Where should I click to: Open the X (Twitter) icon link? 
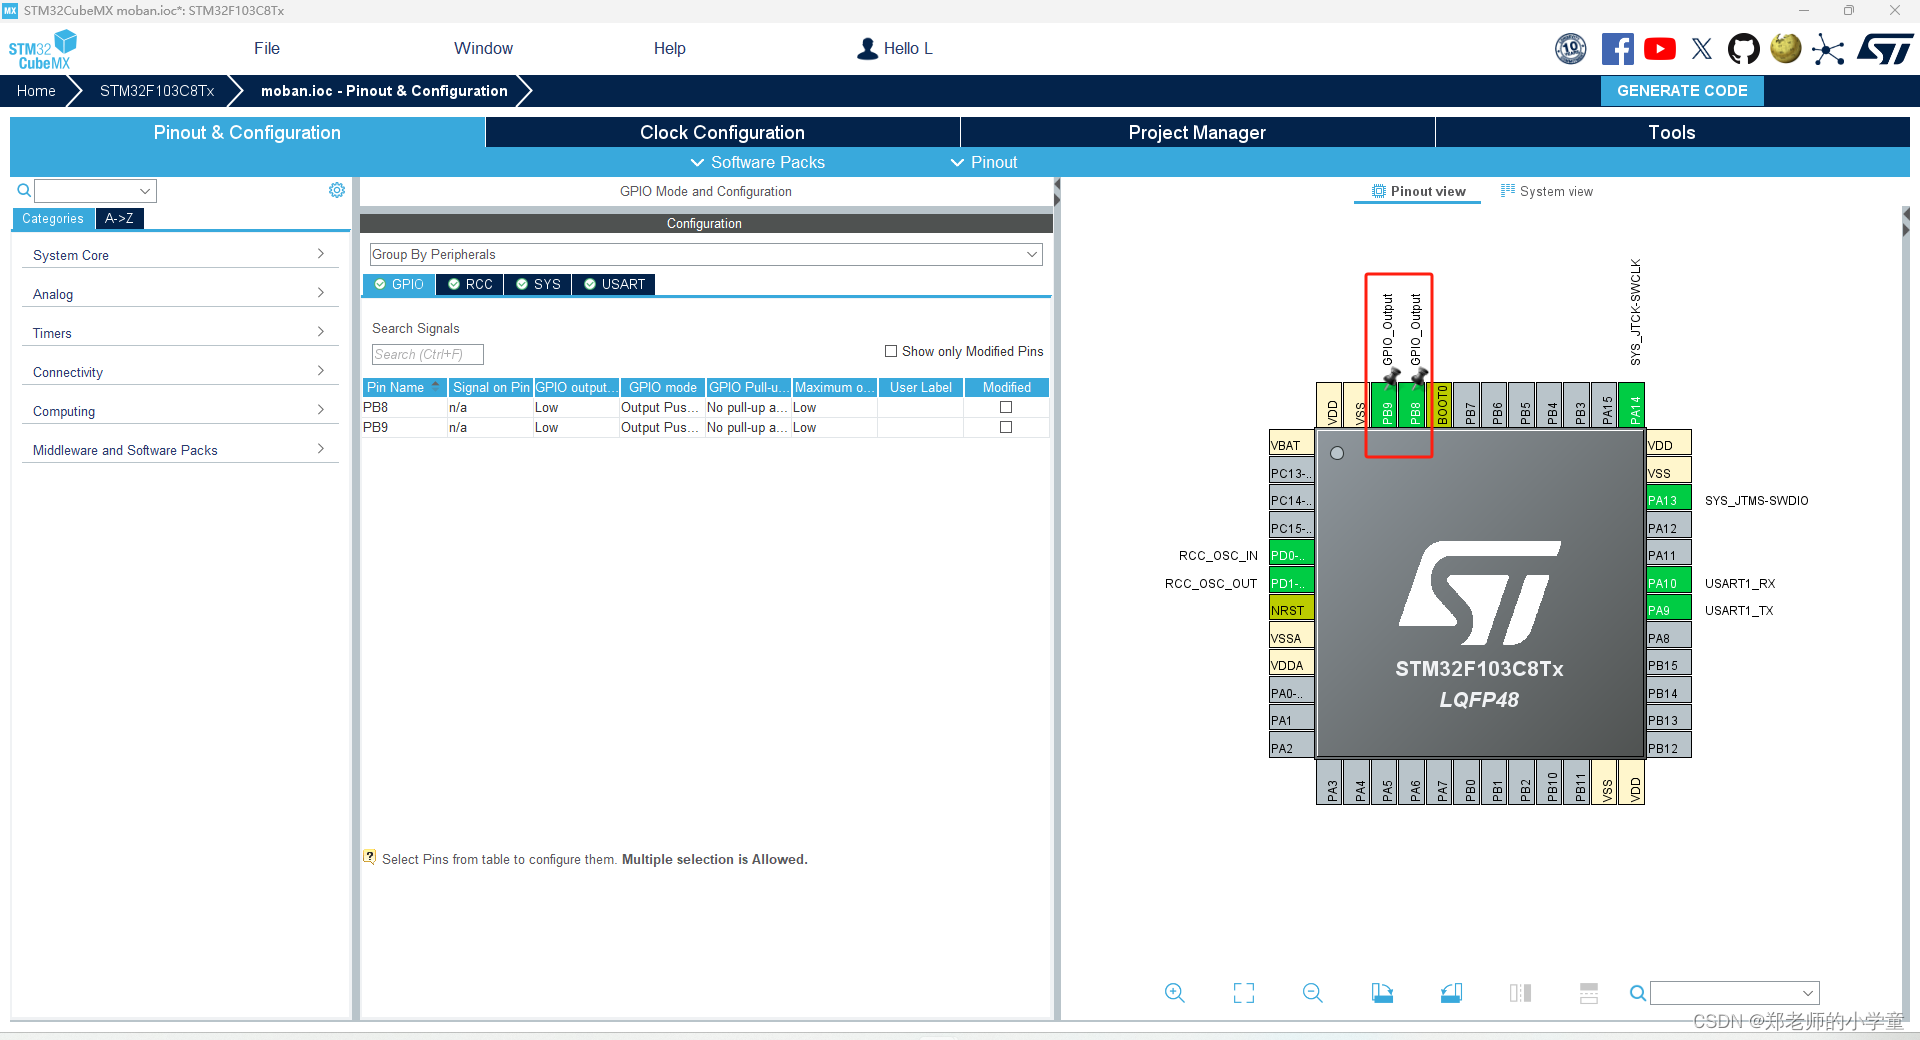(x=1702, y=48)
